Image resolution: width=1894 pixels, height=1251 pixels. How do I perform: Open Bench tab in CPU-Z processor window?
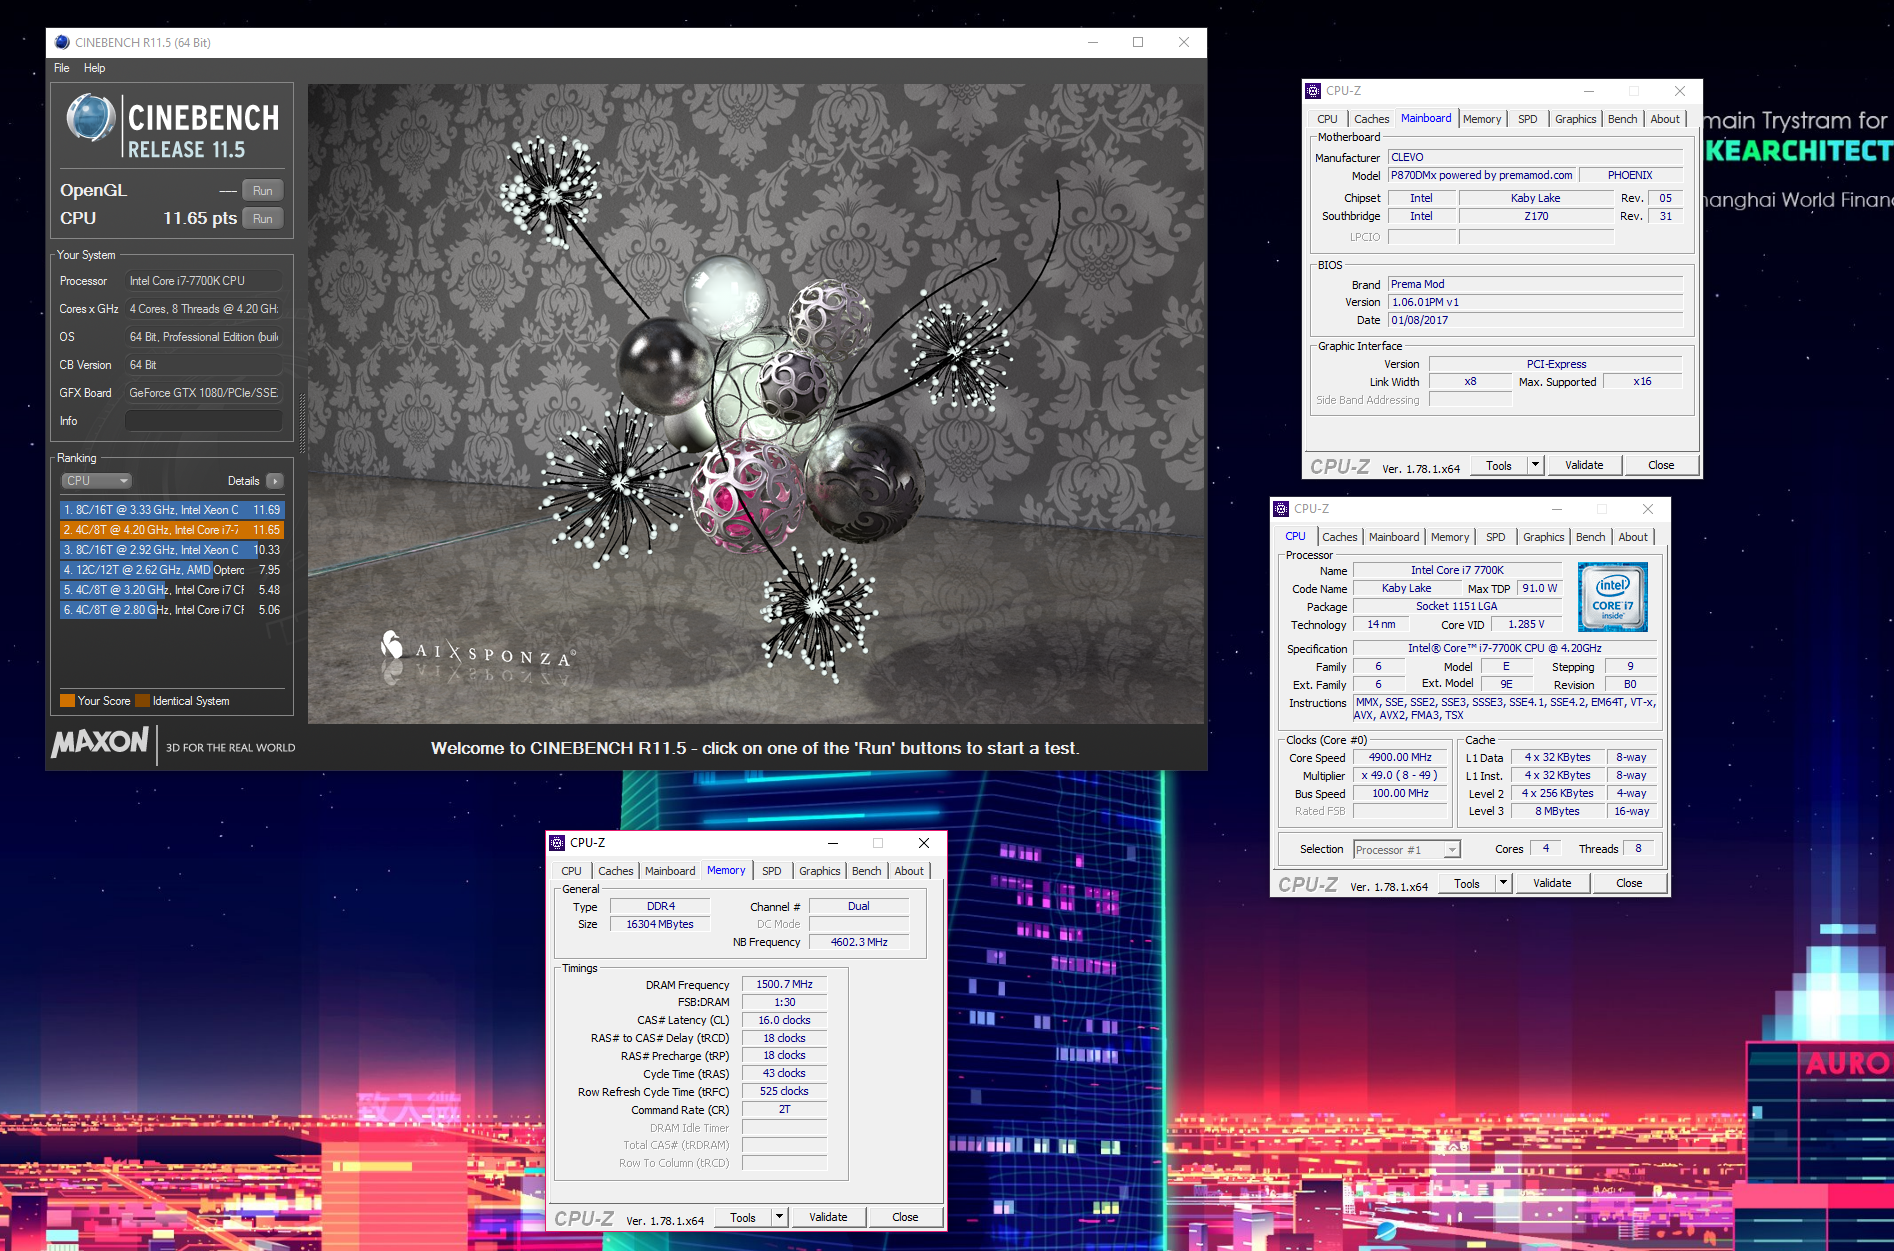(1590, 537)
